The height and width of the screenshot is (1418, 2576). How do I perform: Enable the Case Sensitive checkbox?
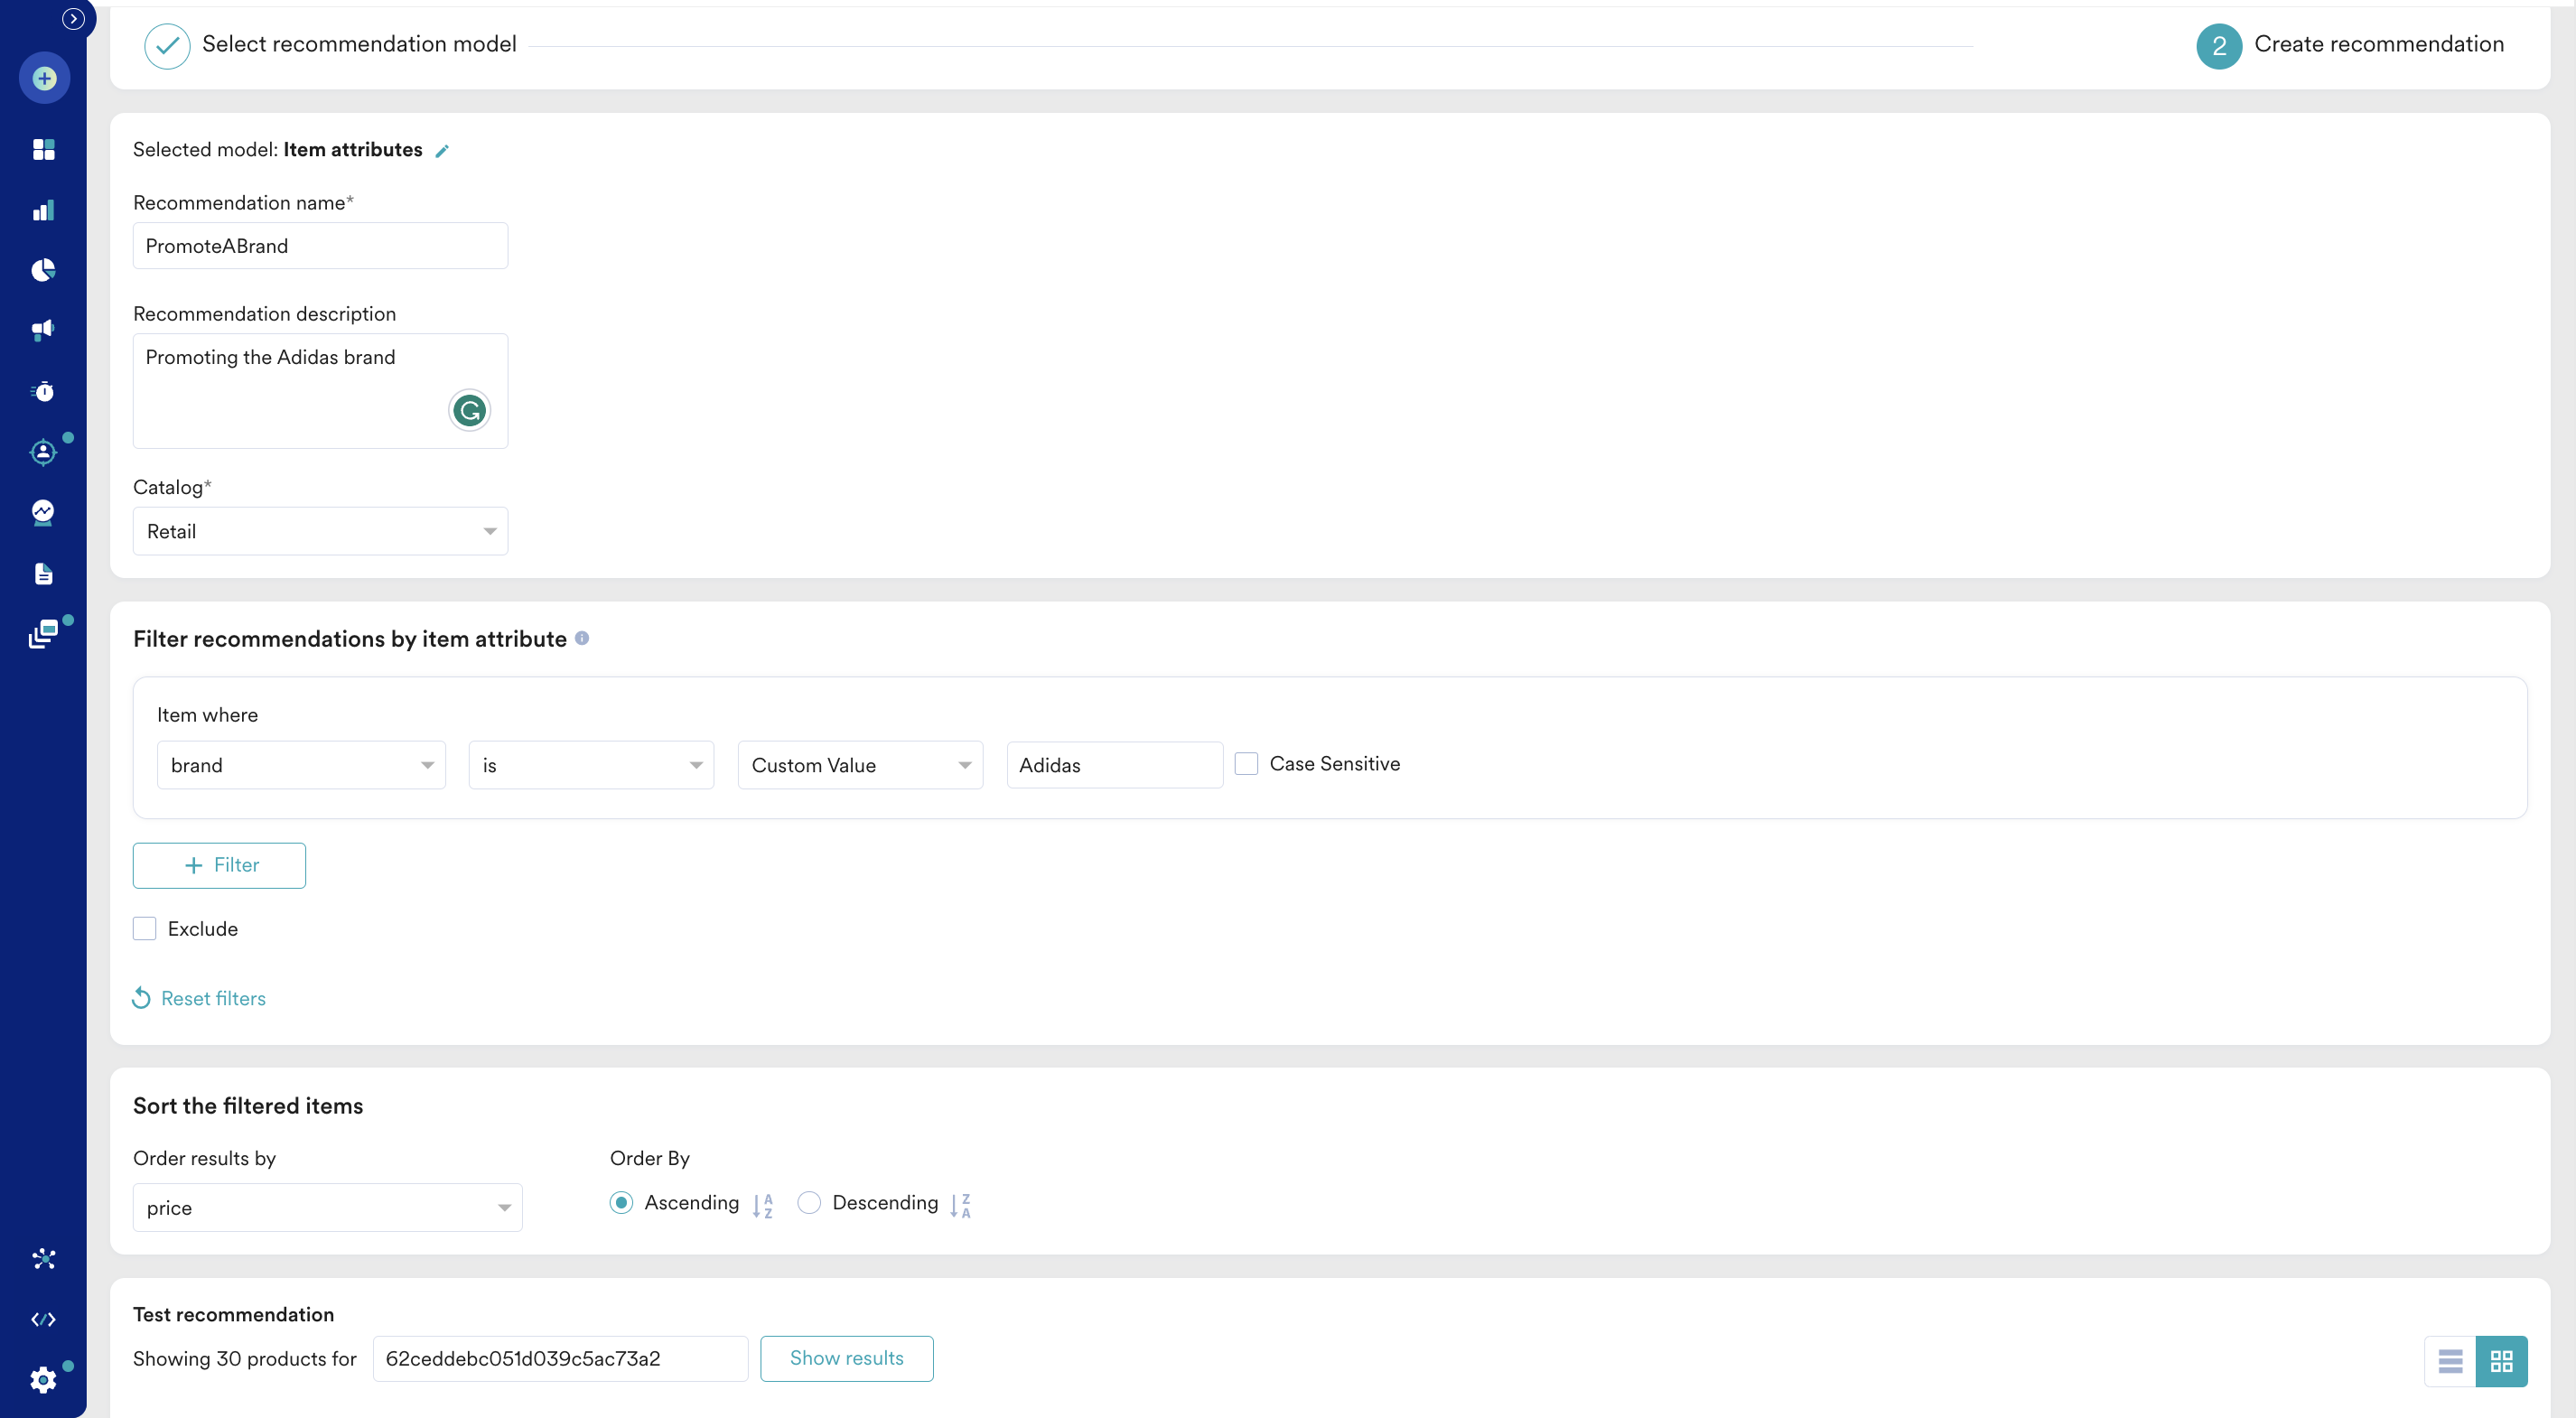click(1246, 764)
